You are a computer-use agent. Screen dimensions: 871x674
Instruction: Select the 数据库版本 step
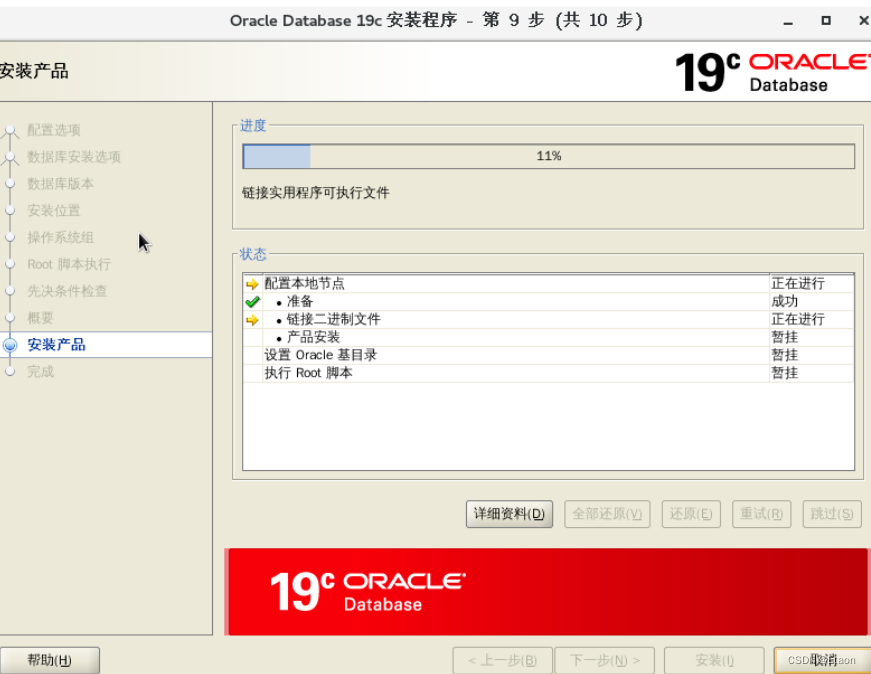61,183
